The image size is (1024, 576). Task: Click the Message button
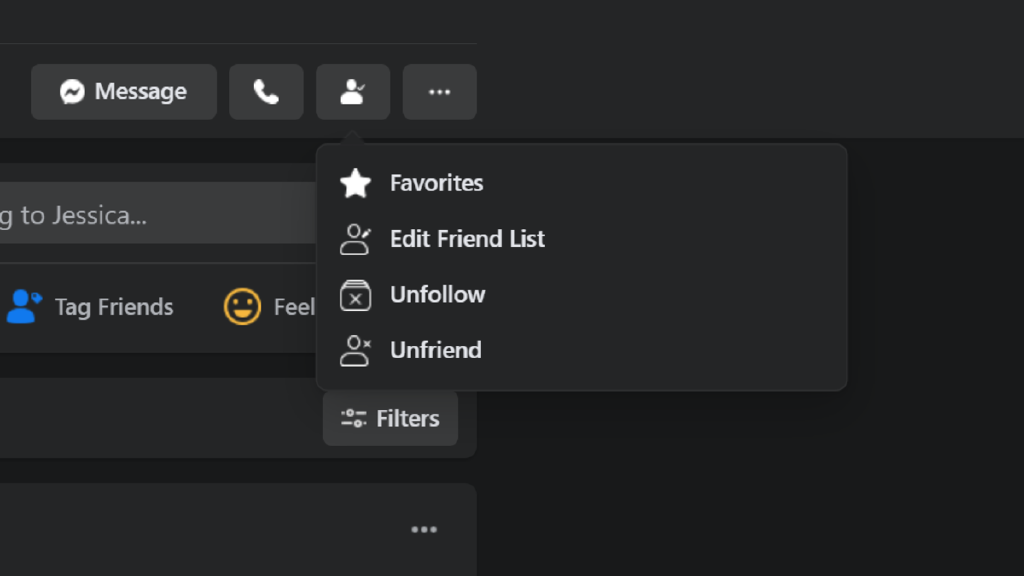click(x=123, y=91)
